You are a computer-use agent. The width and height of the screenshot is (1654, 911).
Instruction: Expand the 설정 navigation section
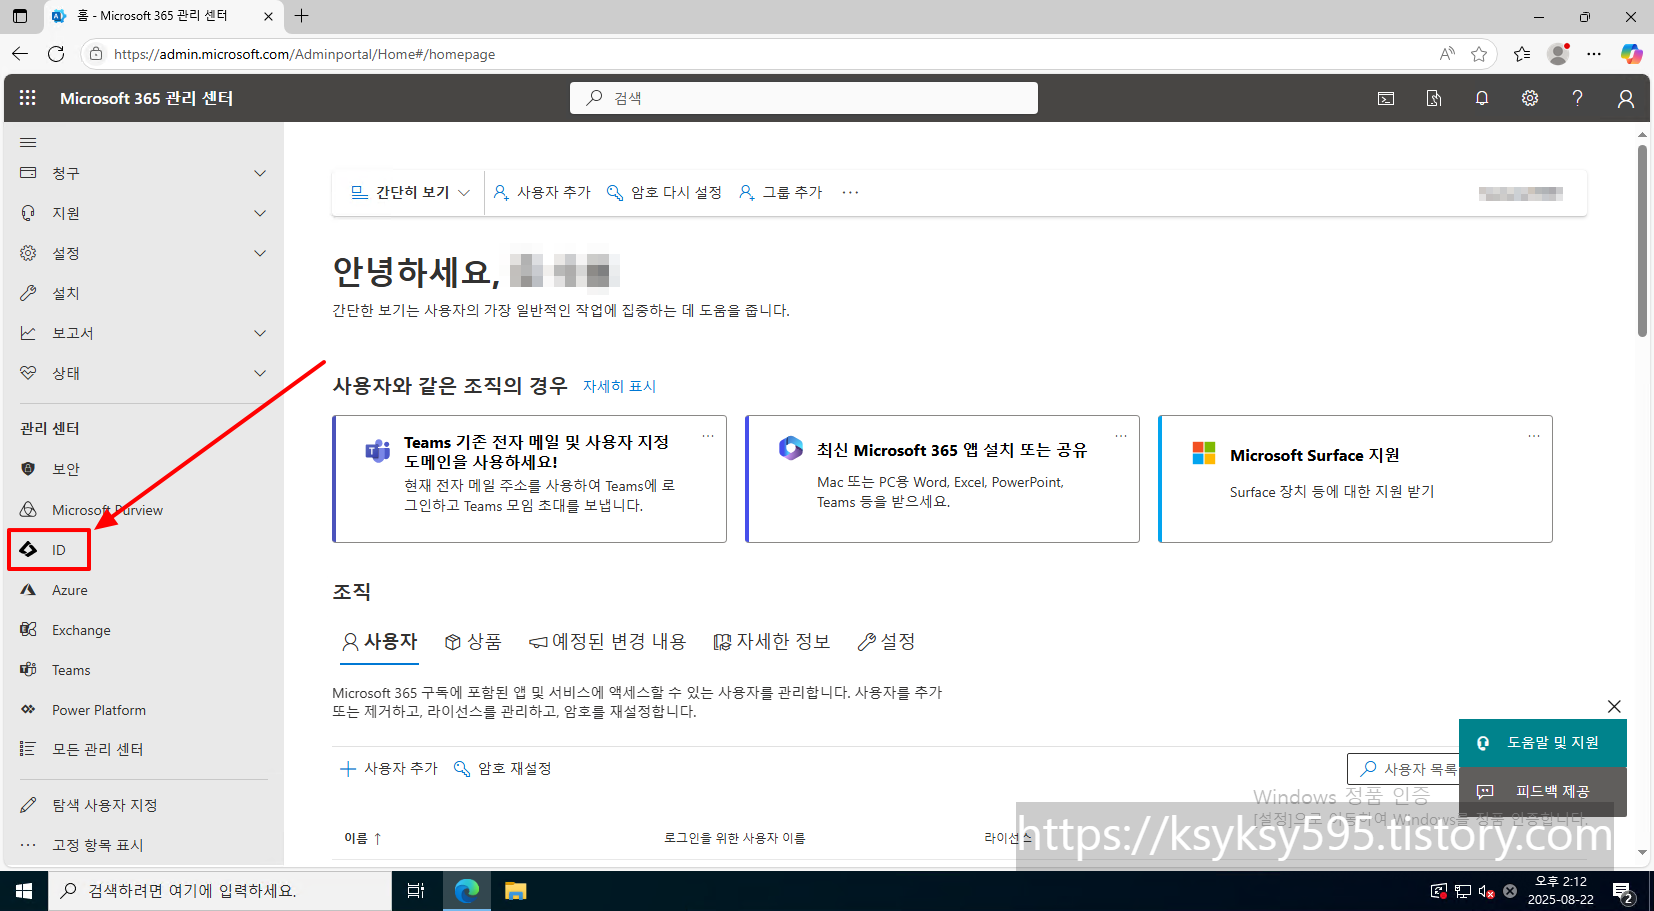[x=260, y=253]
